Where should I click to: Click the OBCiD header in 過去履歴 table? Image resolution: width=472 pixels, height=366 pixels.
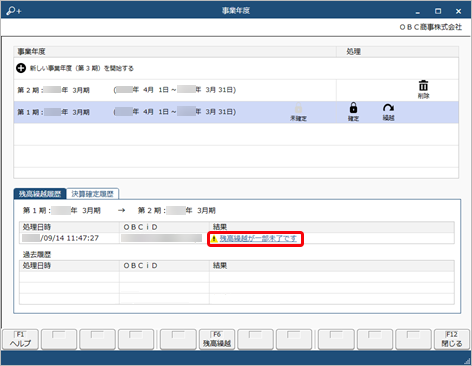pyautogui.click(x=164, y=266)
